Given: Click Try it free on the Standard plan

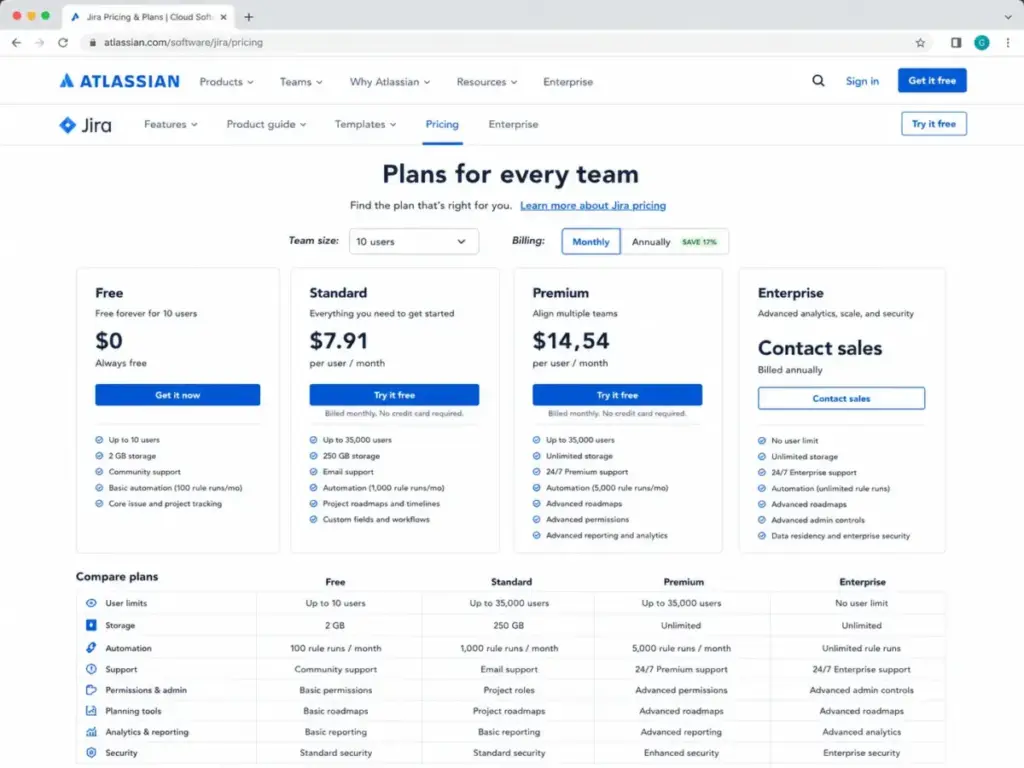Looking at the screenshot, I should pyautogui.click(x=394, y=395).
